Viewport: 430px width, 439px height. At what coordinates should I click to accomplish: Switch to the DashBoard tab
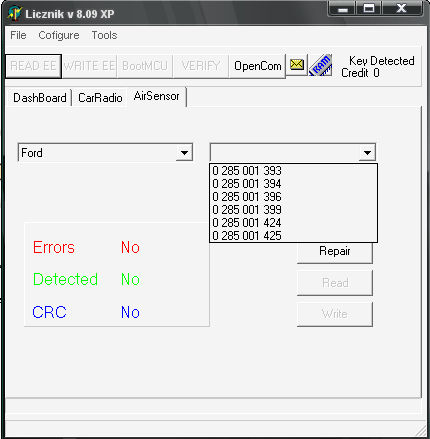click(40, 98)
